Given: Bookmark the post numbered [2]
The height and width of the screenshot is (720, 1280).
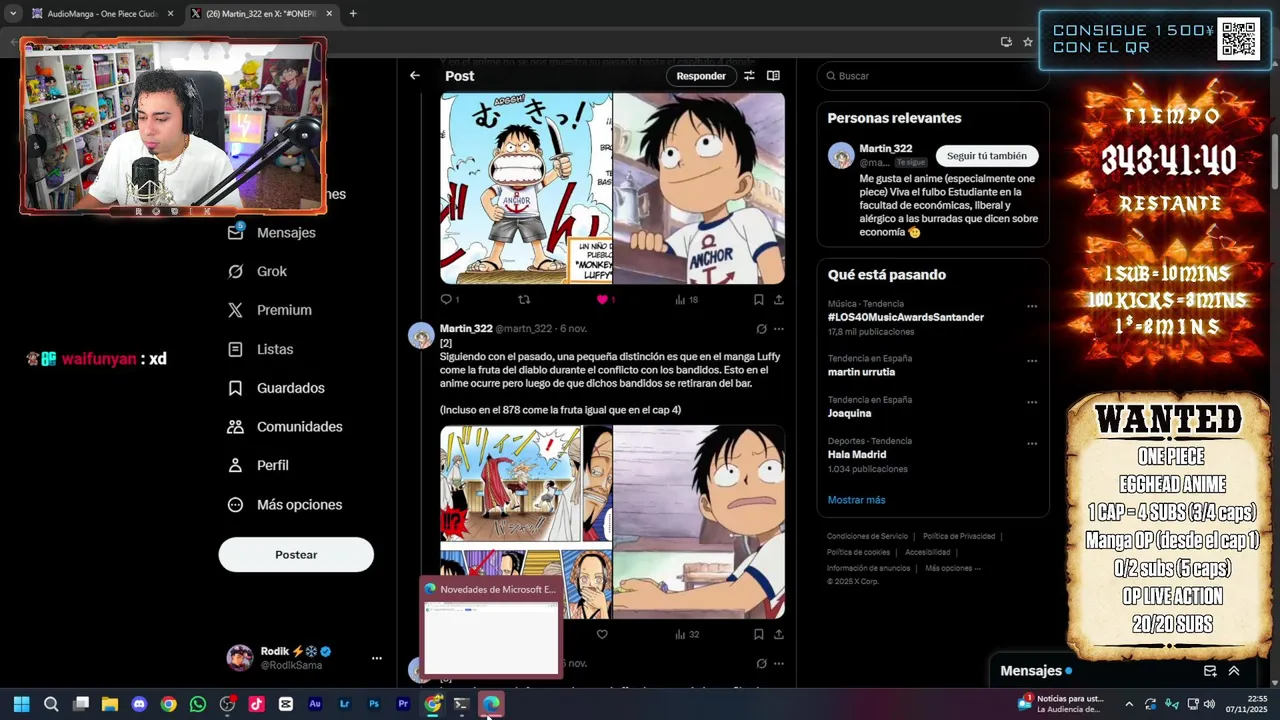Looking at the screenshot, I should tap(759, 634).
